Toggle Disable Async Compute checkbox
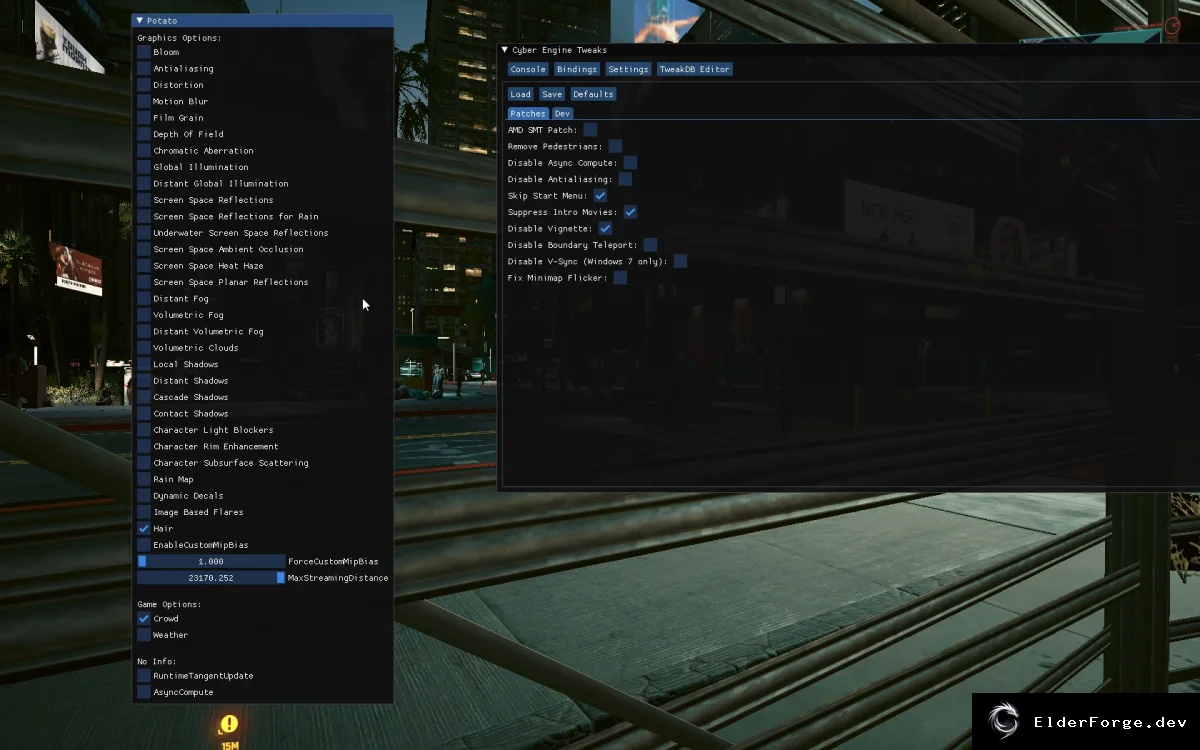This screenshot has height=750, width=1200. click(x=630, y=163)
